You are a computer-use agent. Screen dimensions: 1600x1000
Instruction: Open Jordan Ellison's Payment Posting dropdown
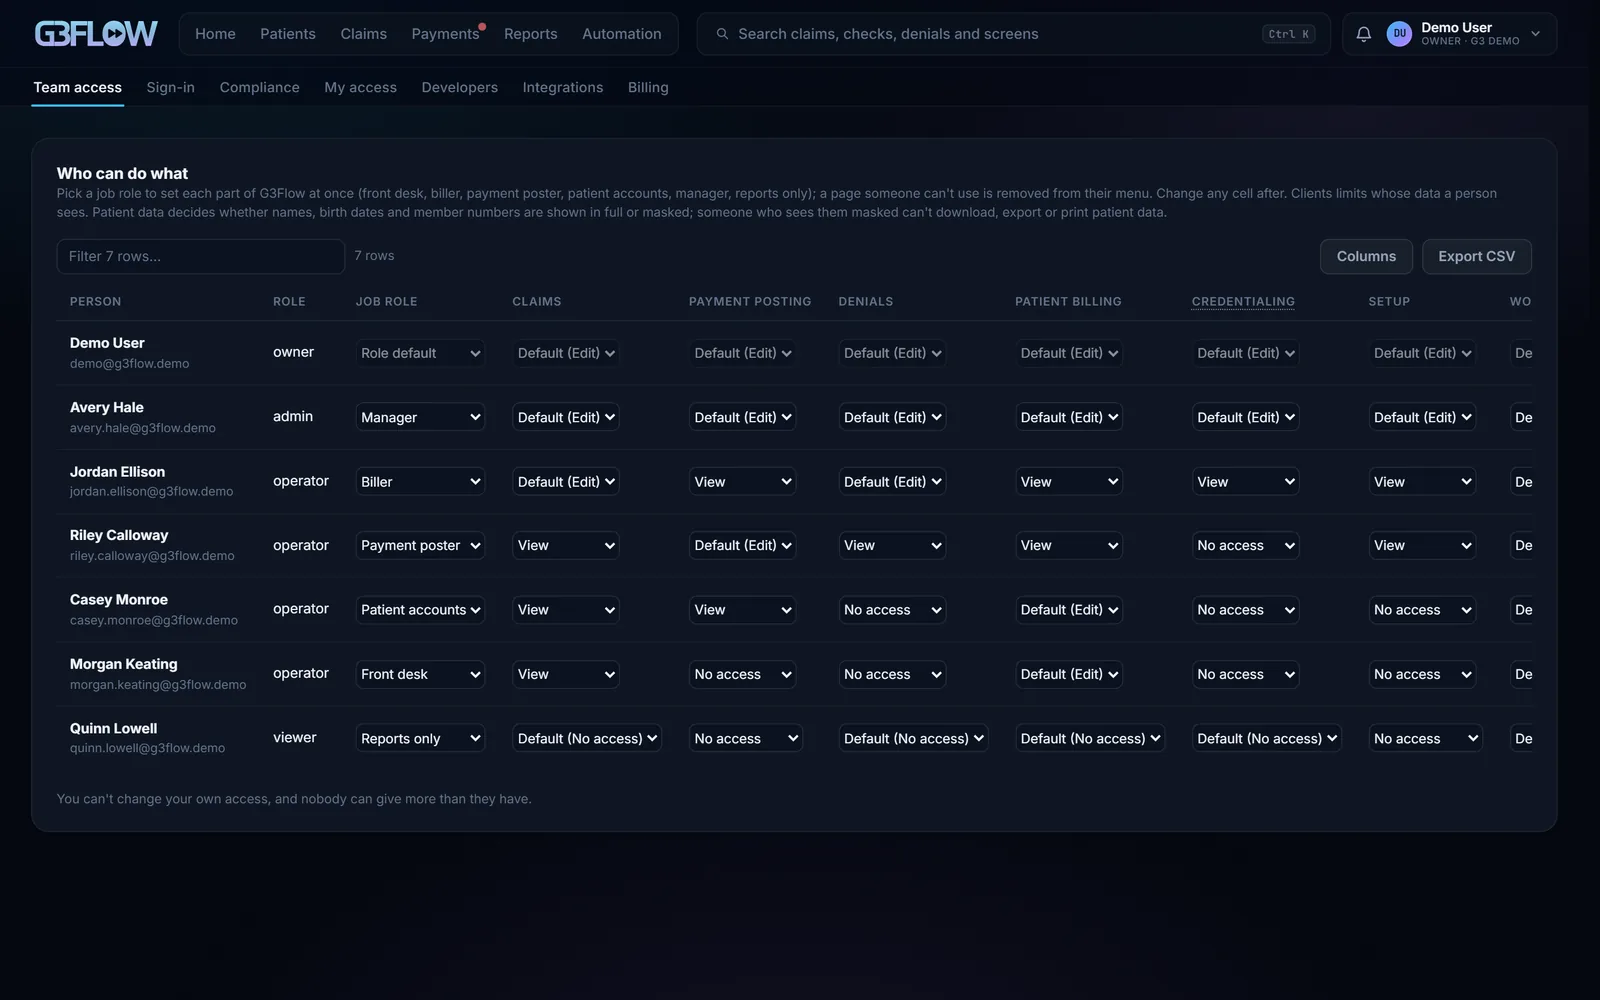pyautogui.click(x=742, y=482)
